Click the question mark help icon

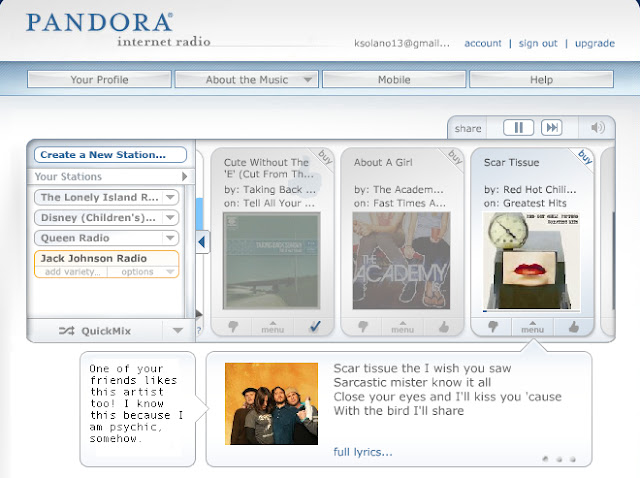click(199, 330)
